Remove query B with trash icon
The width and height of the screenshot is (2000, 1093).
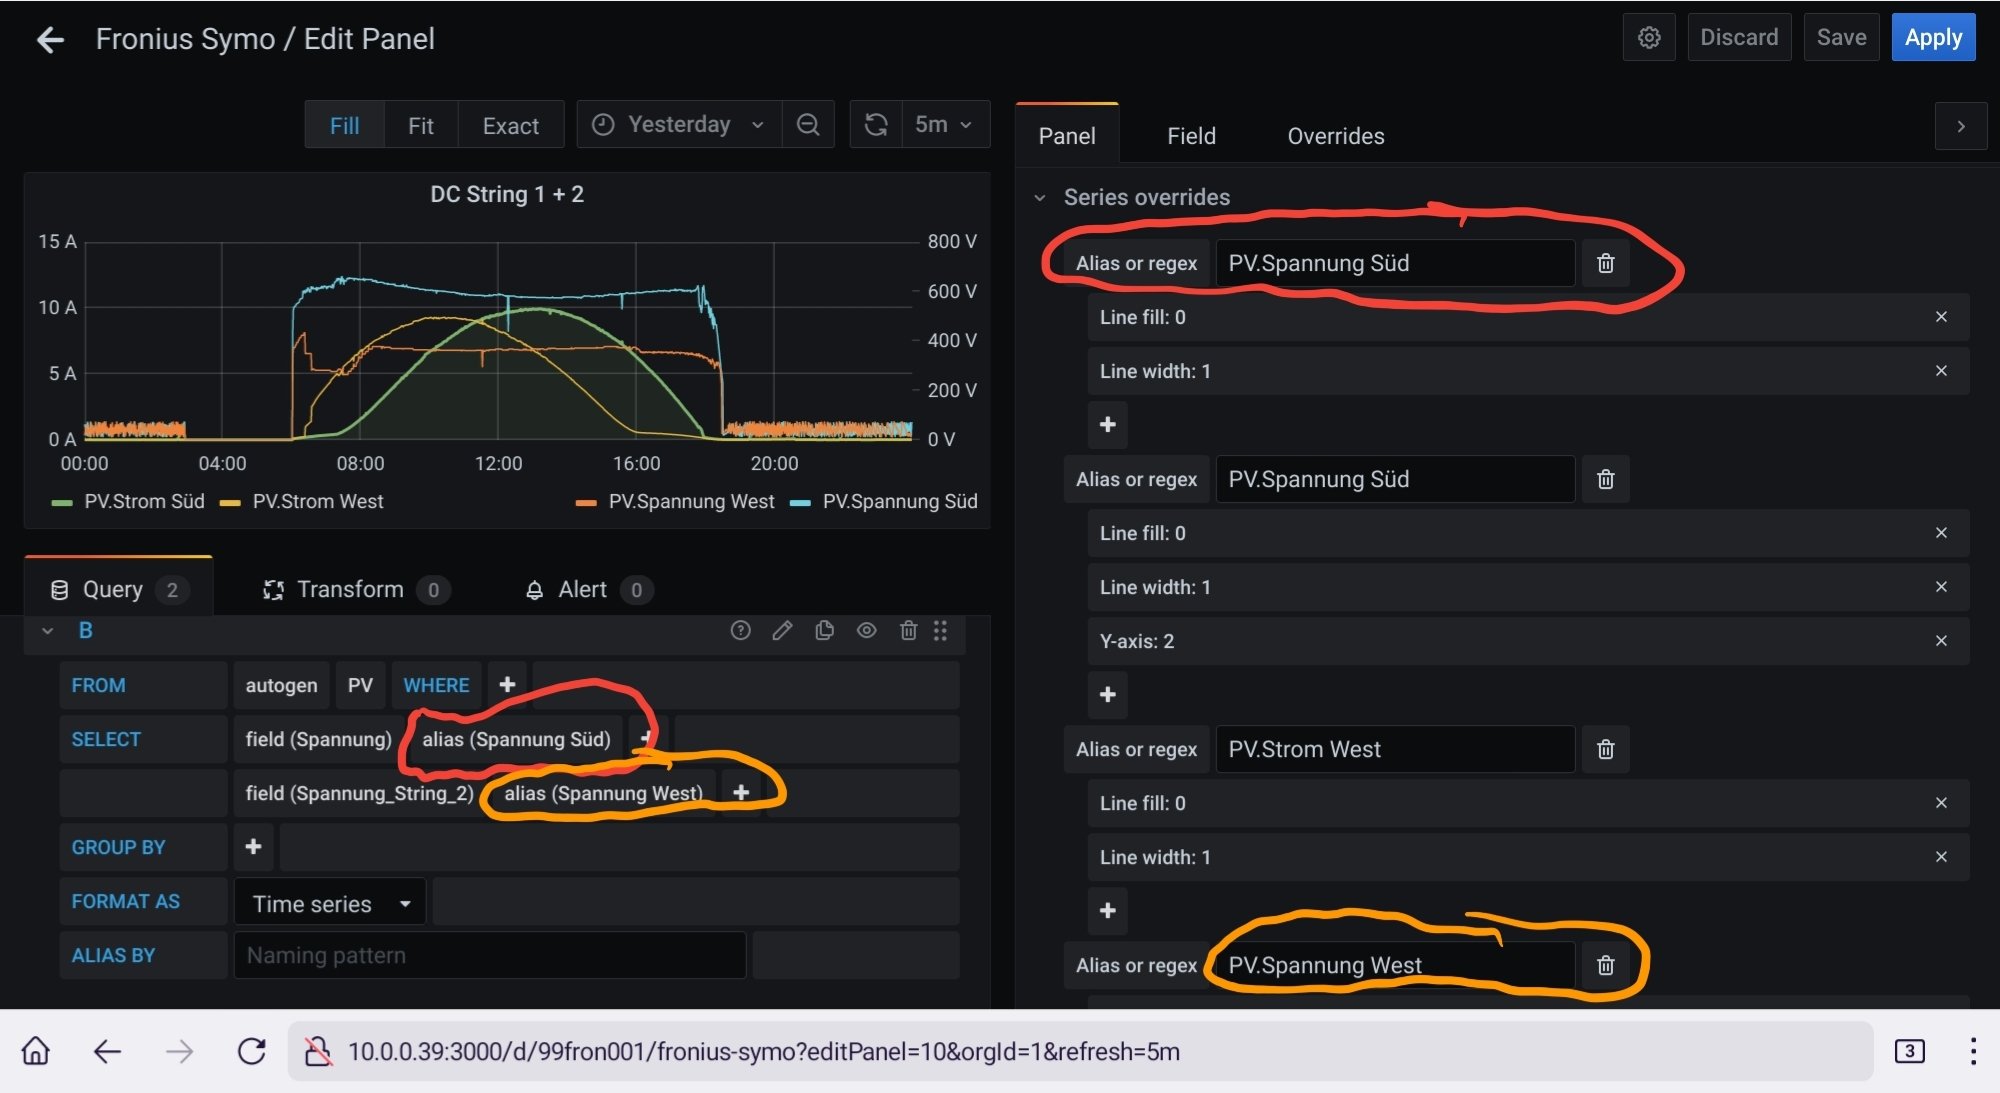coord(908,630)
